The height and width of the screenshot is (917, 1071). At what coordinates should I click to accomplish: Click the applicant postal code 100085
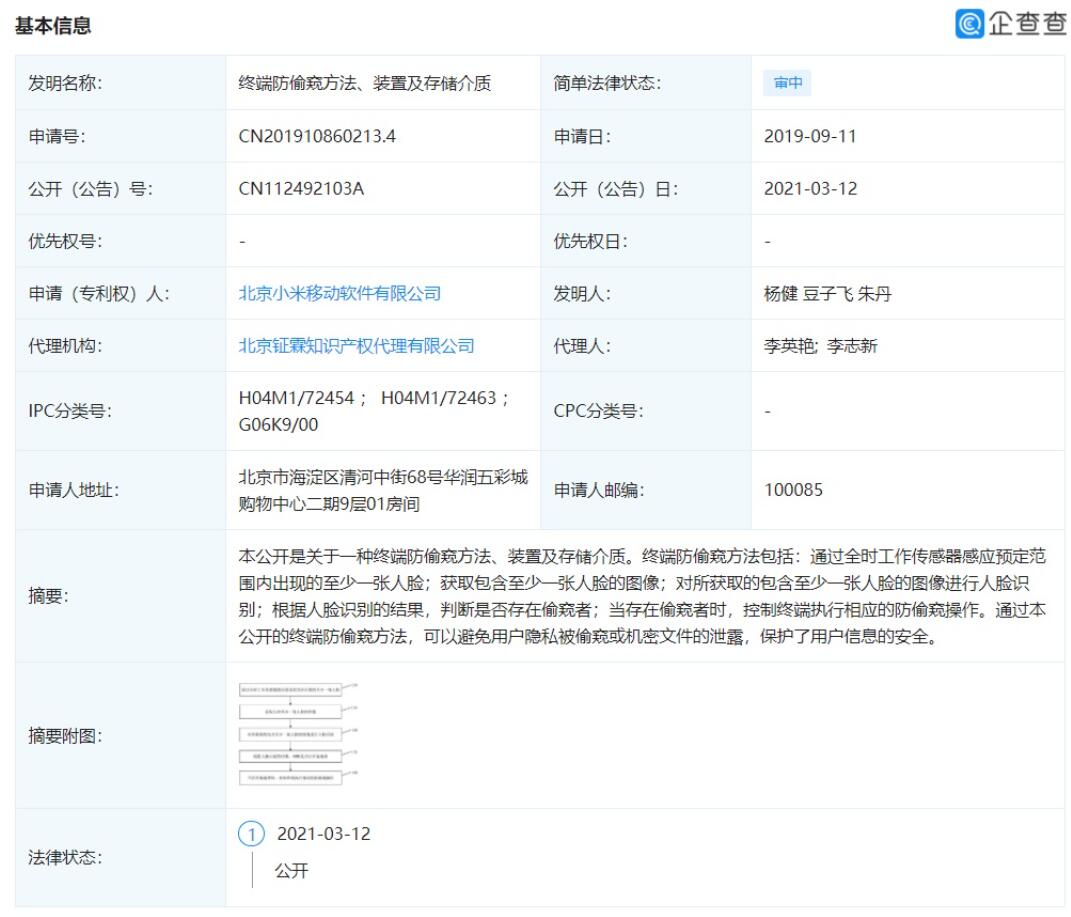click(x=794, y=490)
